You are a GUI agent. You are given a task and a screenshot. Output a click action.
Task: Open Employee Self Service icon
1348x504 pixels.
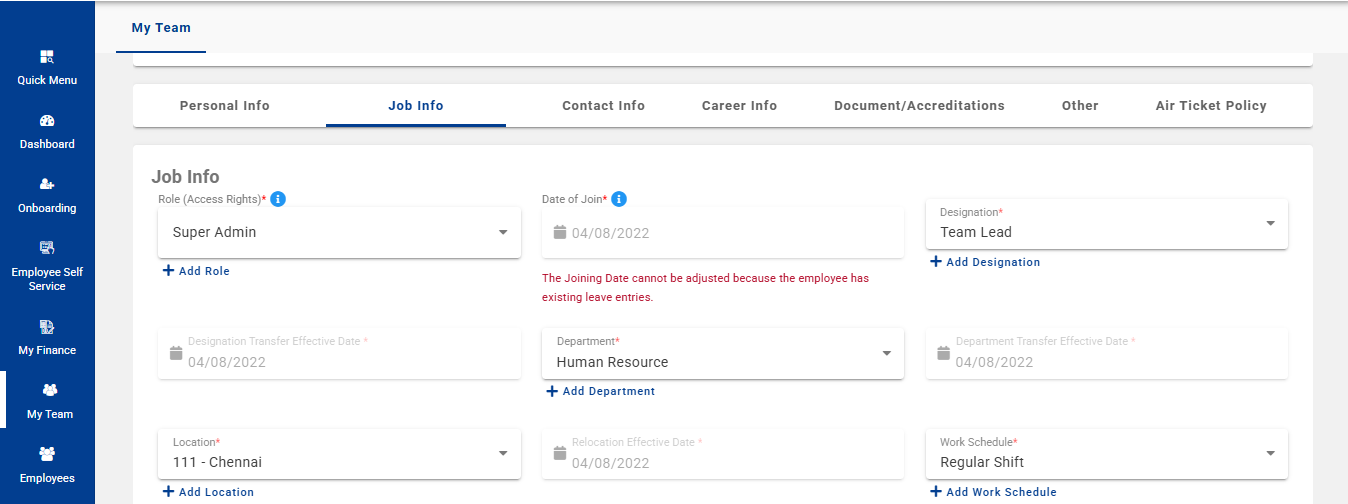47,248
